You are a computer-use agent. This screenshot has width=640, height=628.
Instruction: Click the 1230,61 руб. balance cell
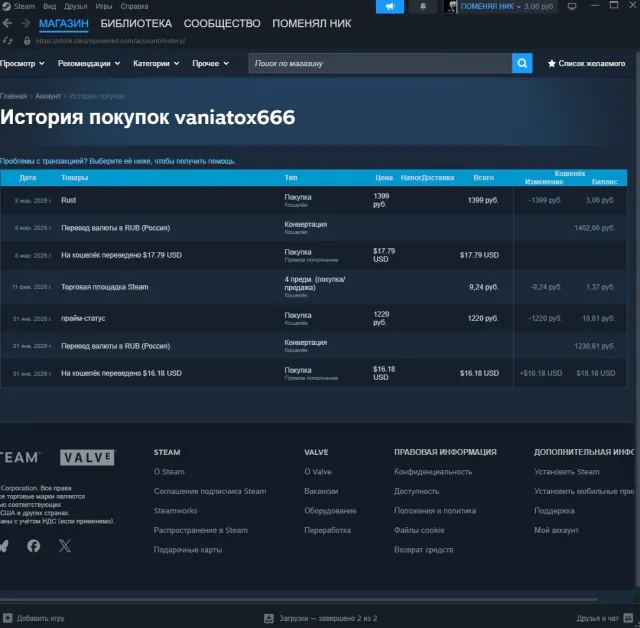pyautogui.click(x=594, y=346)
